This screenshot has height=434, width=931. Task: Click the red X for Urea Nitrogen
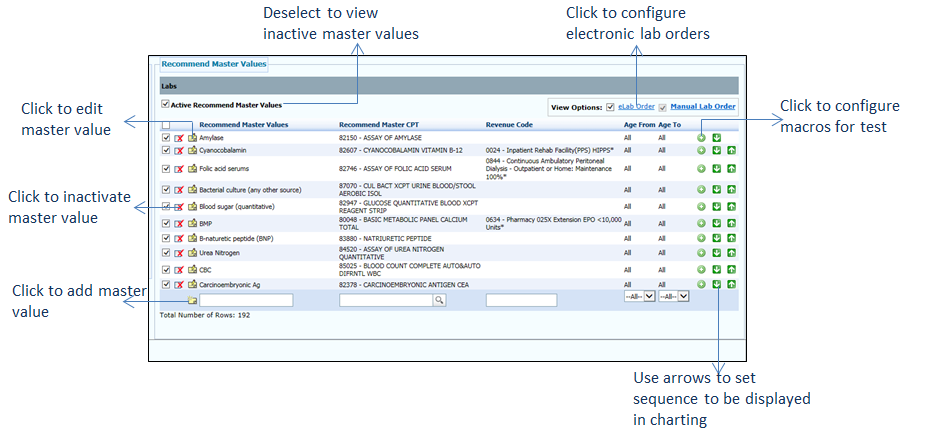pos(179,253)
